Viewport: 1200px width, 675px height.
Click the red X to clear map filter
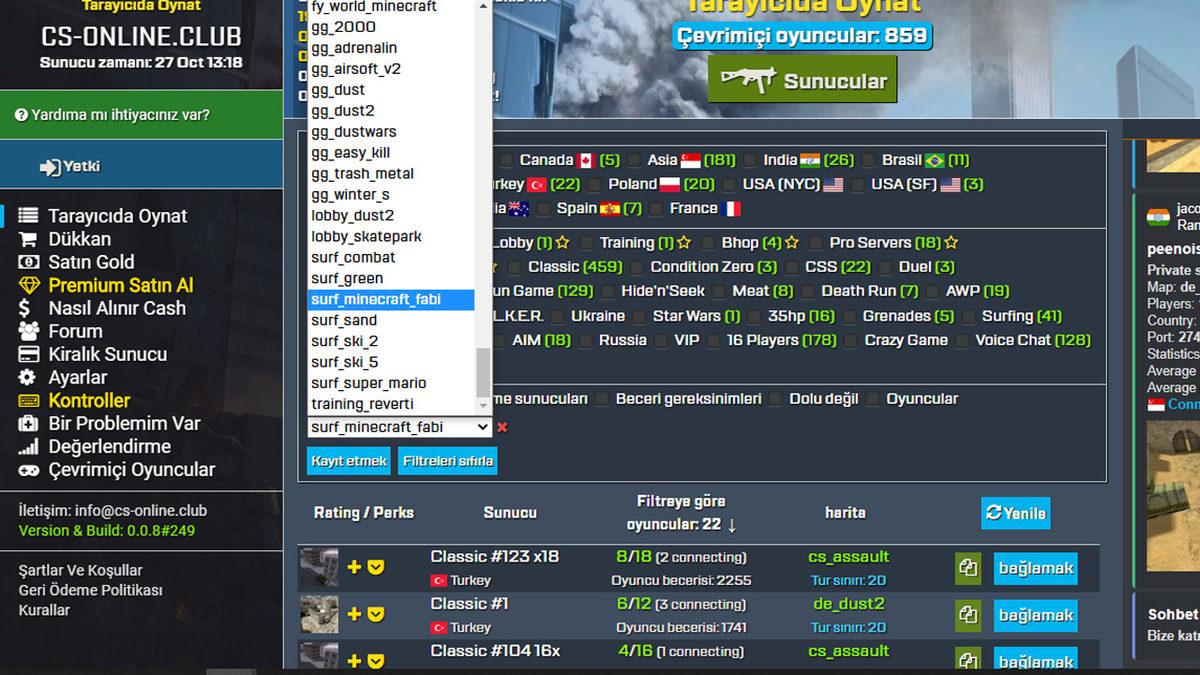tap(502, 427)
